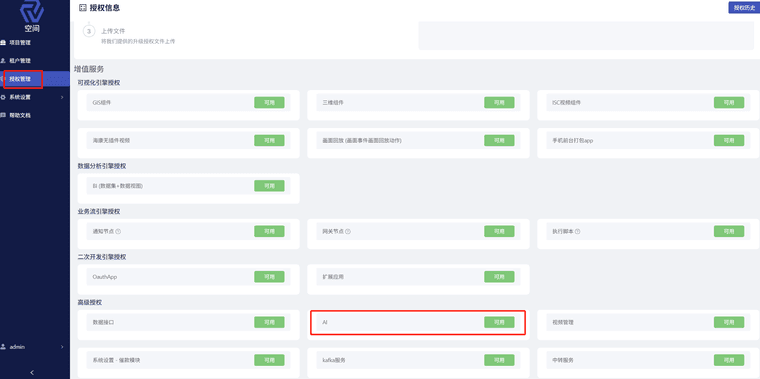The width and height of the screenshot is (760, 379).
Task: Click the 项目管理 sidebar icon
Action: click(x=3, y=43)
